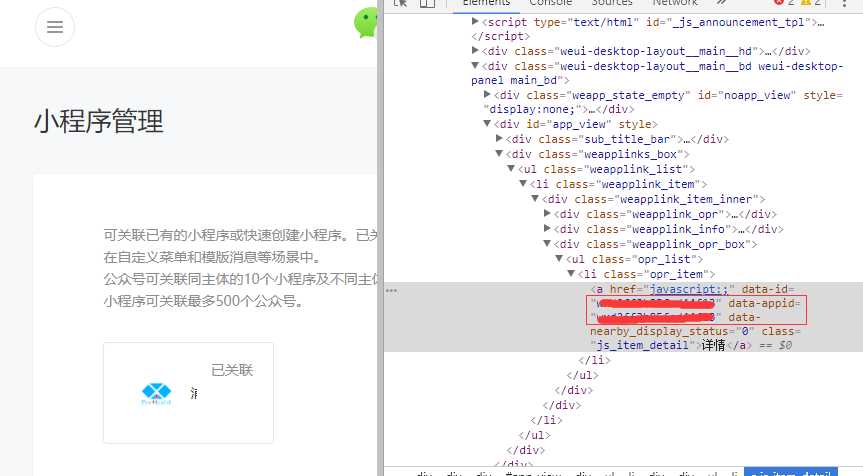The width and height of the screenshot is (863, 476).
Task: Click the 已关联 status label on the card
Action: (x=232, y=370)
